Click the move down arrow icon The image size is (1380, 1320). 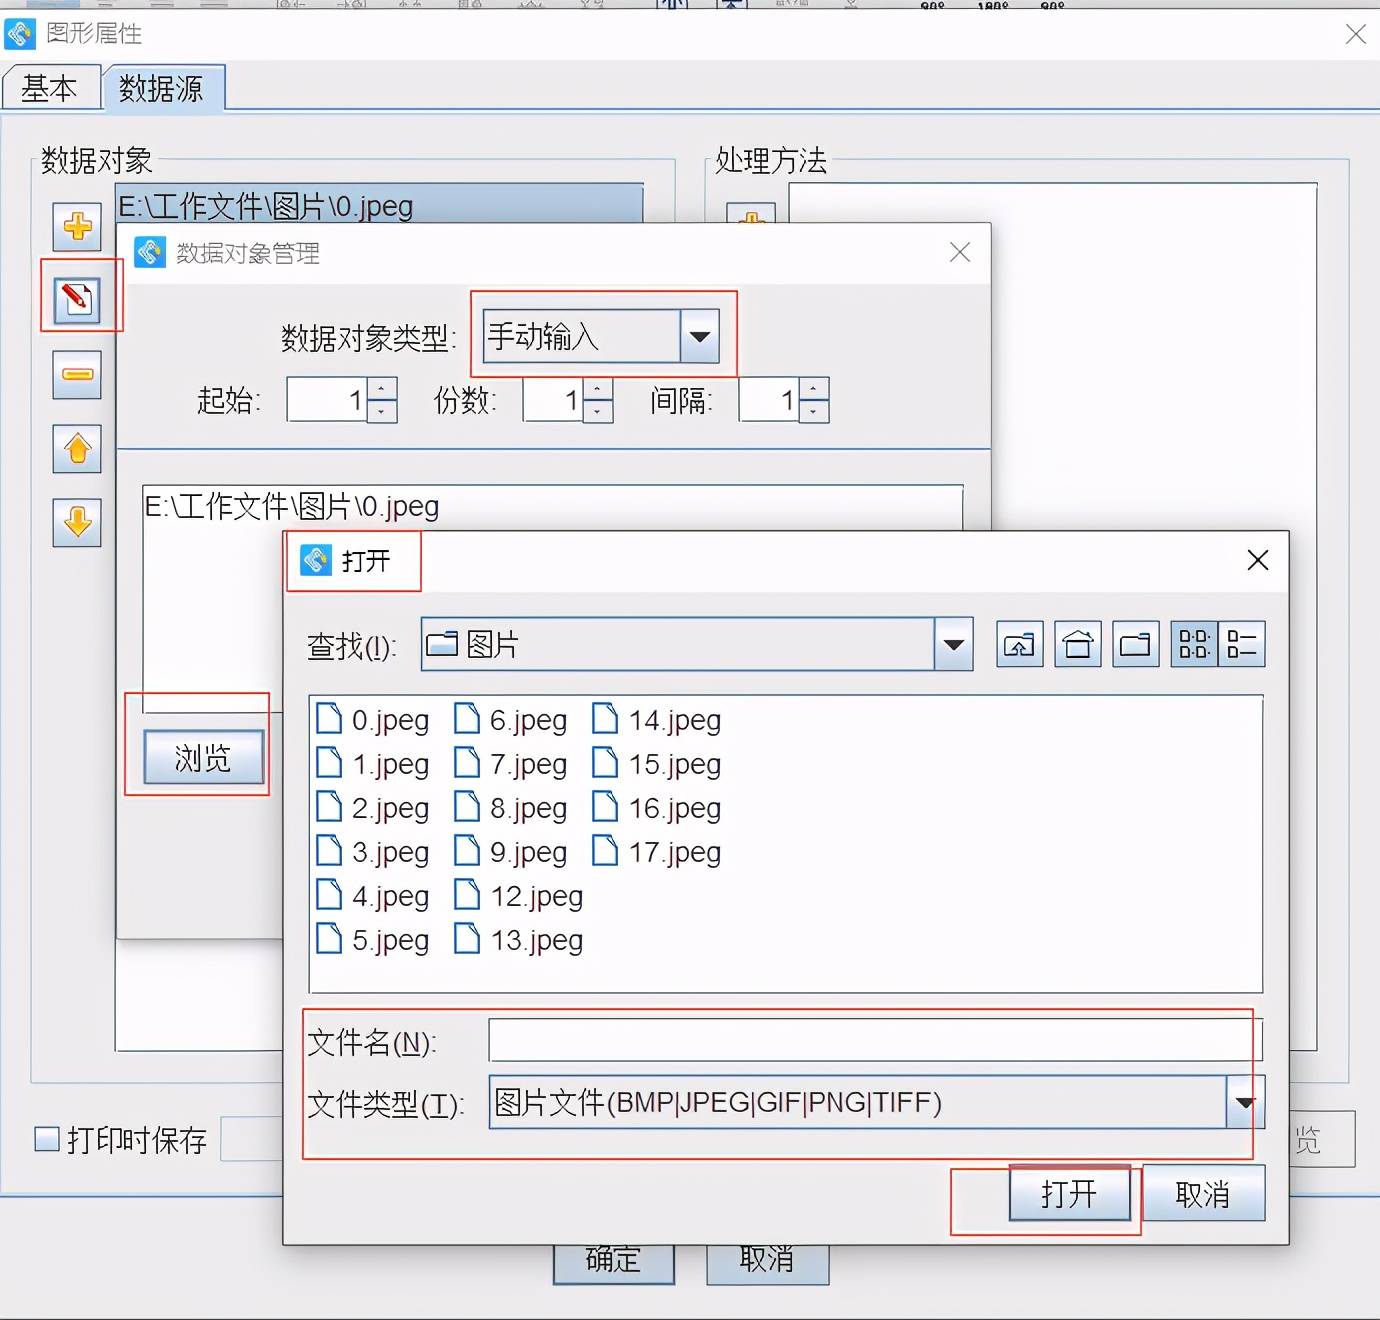pos(77,522)
